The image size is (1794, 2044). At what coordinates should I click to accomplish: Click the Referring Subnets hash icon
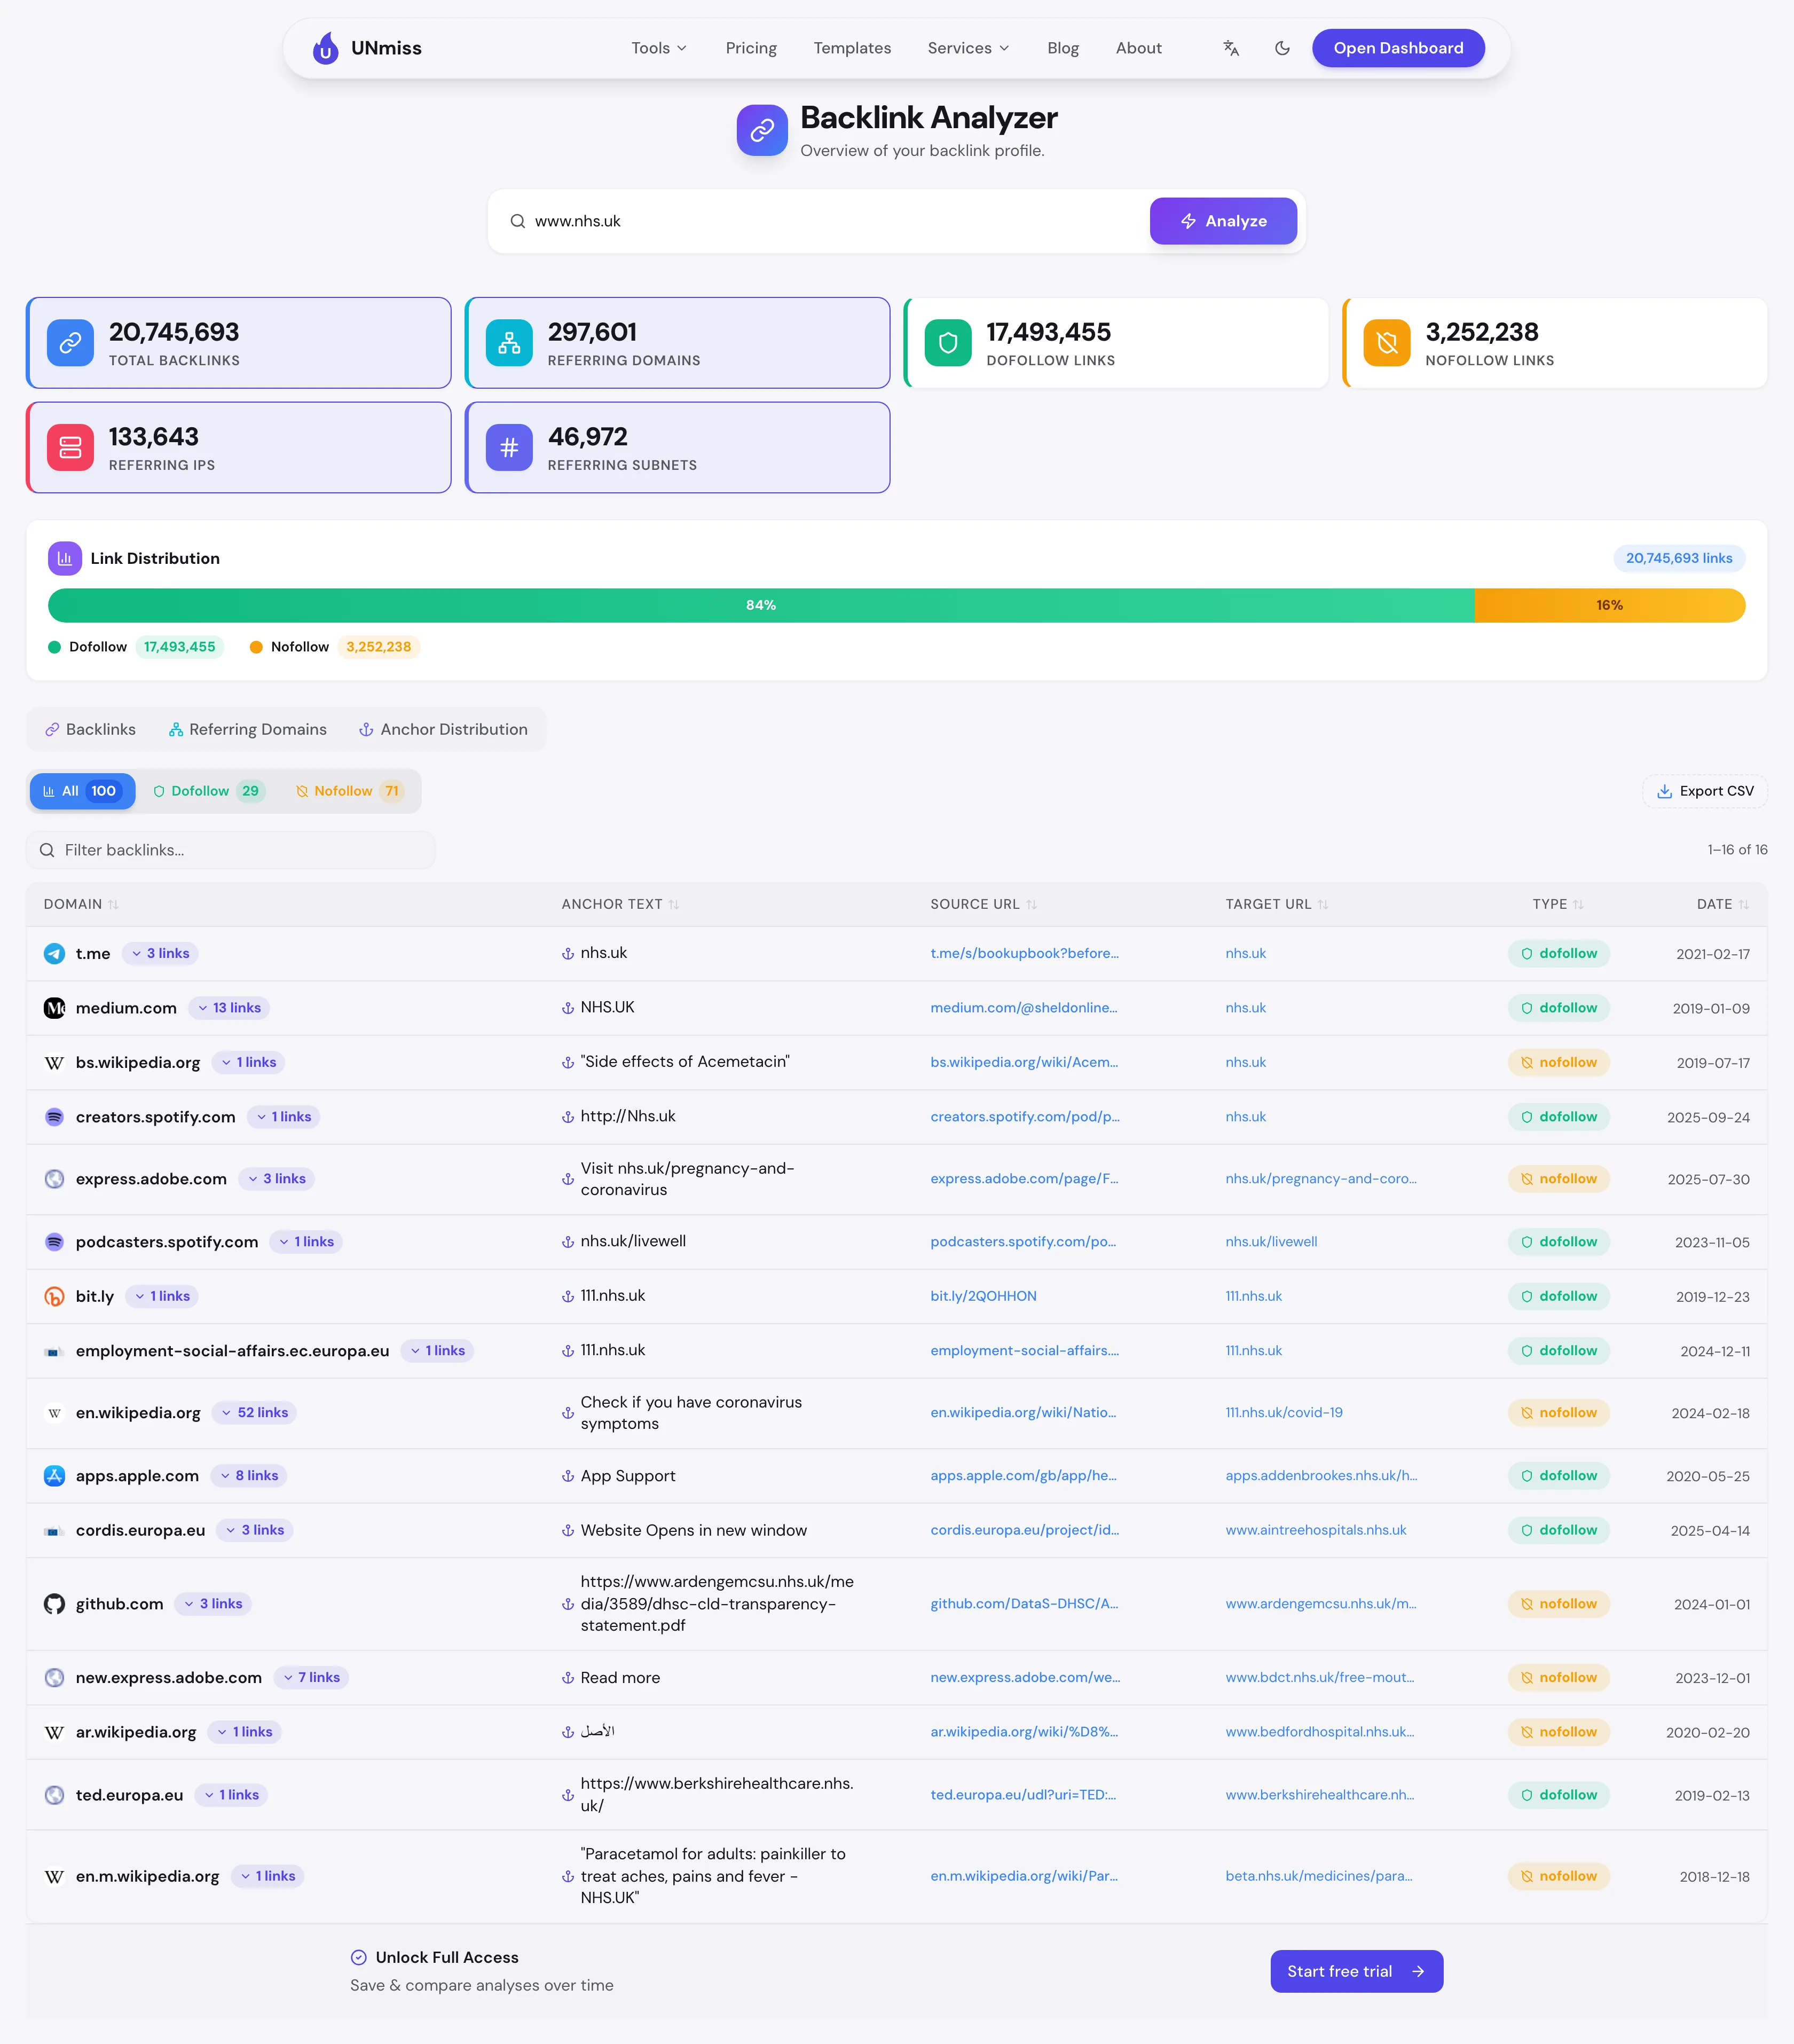509,448
